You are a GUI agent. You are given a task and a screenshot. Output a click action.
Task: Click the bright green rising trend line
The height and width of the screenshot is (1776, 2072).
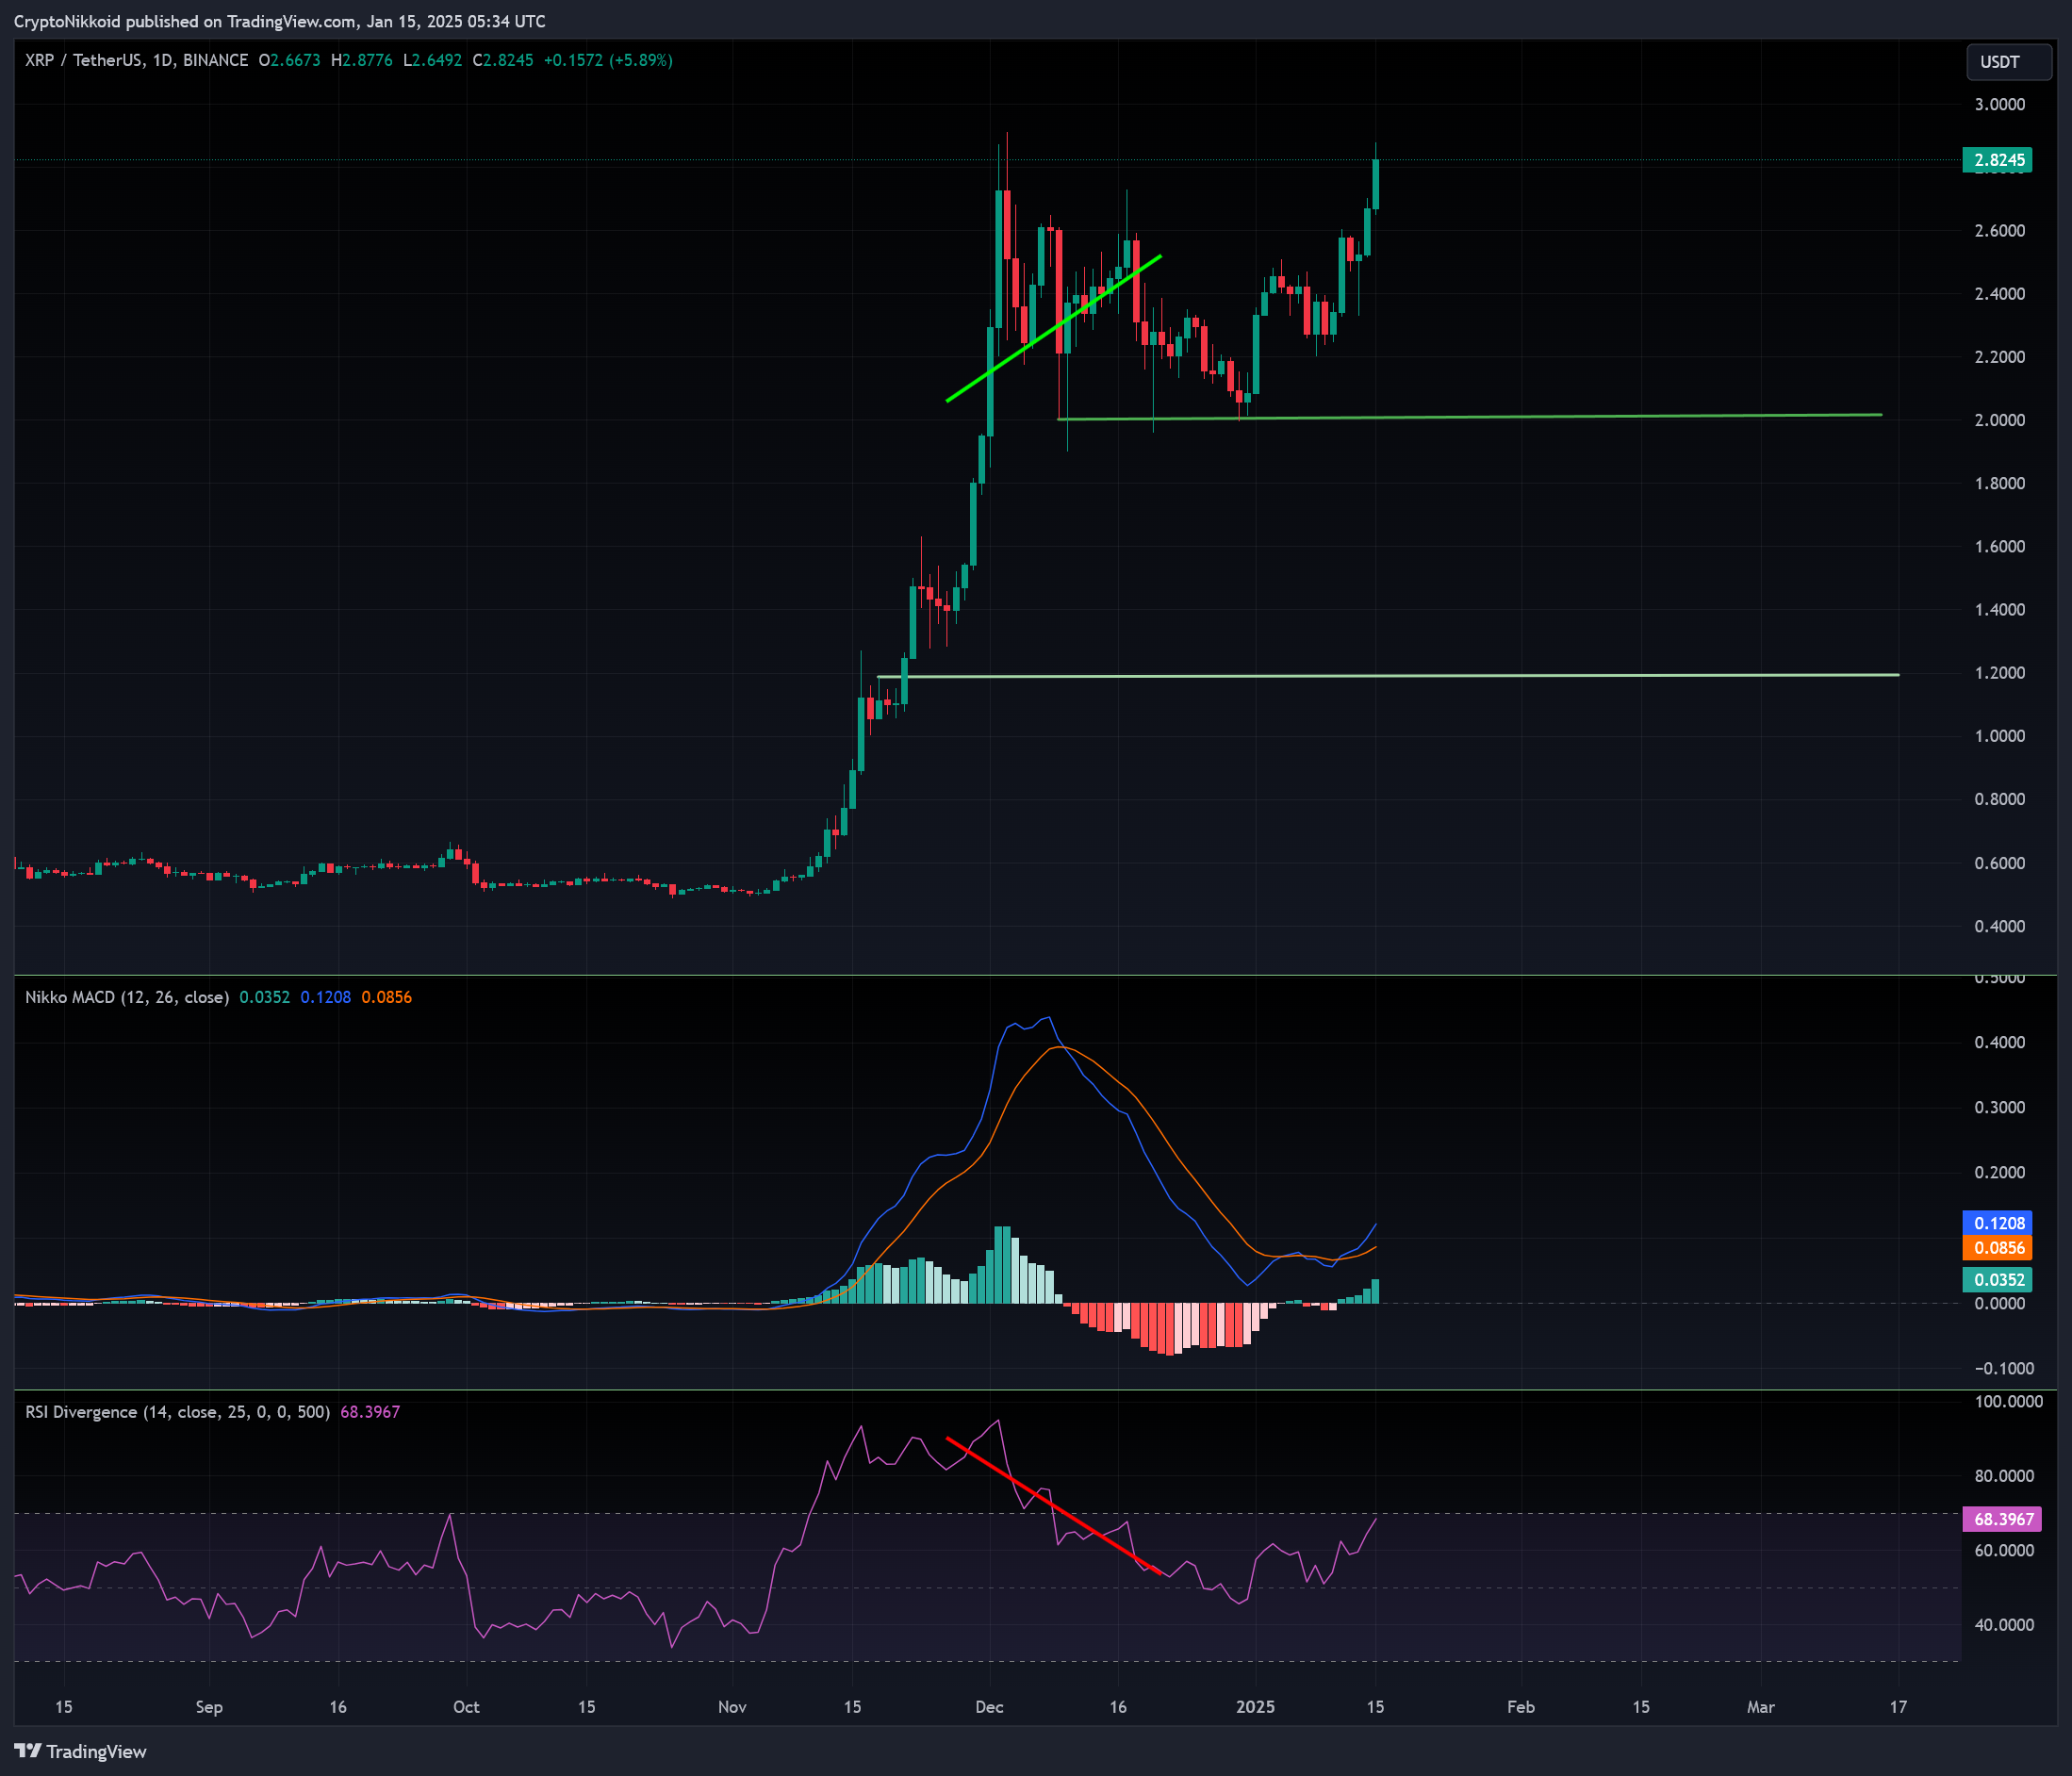[x=1054, y=329]
